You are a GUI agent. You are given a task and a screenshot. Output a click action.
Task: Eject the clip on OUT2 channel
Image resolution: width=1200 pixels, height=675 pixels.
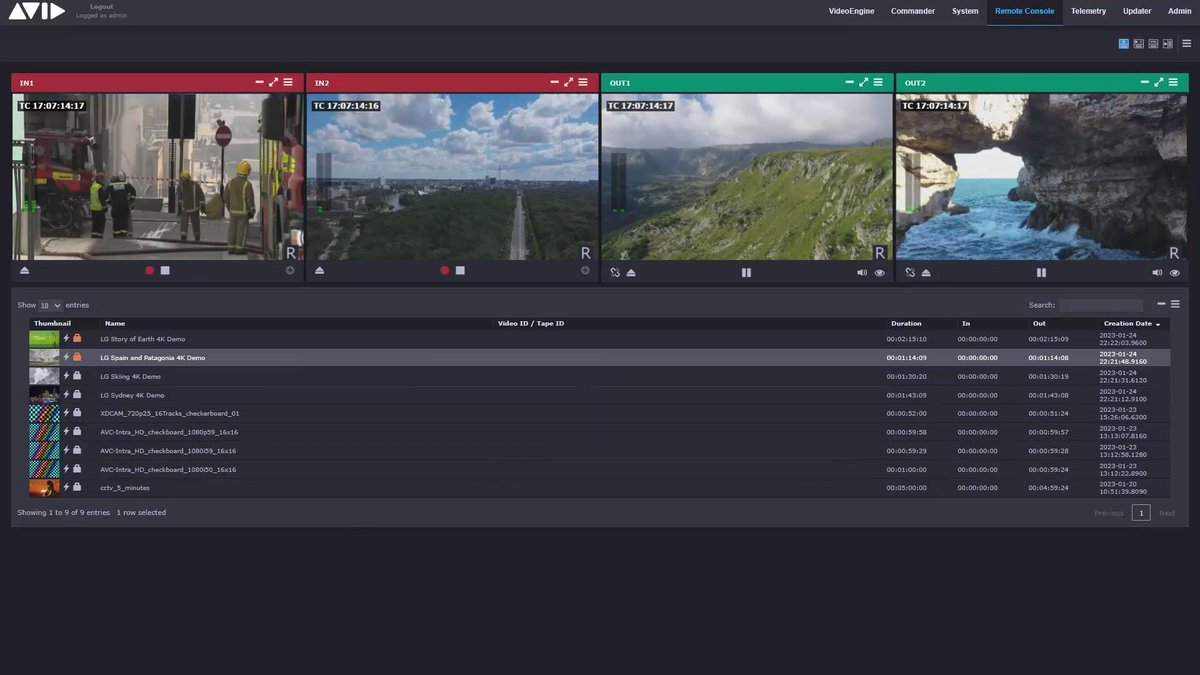point(926,272)
